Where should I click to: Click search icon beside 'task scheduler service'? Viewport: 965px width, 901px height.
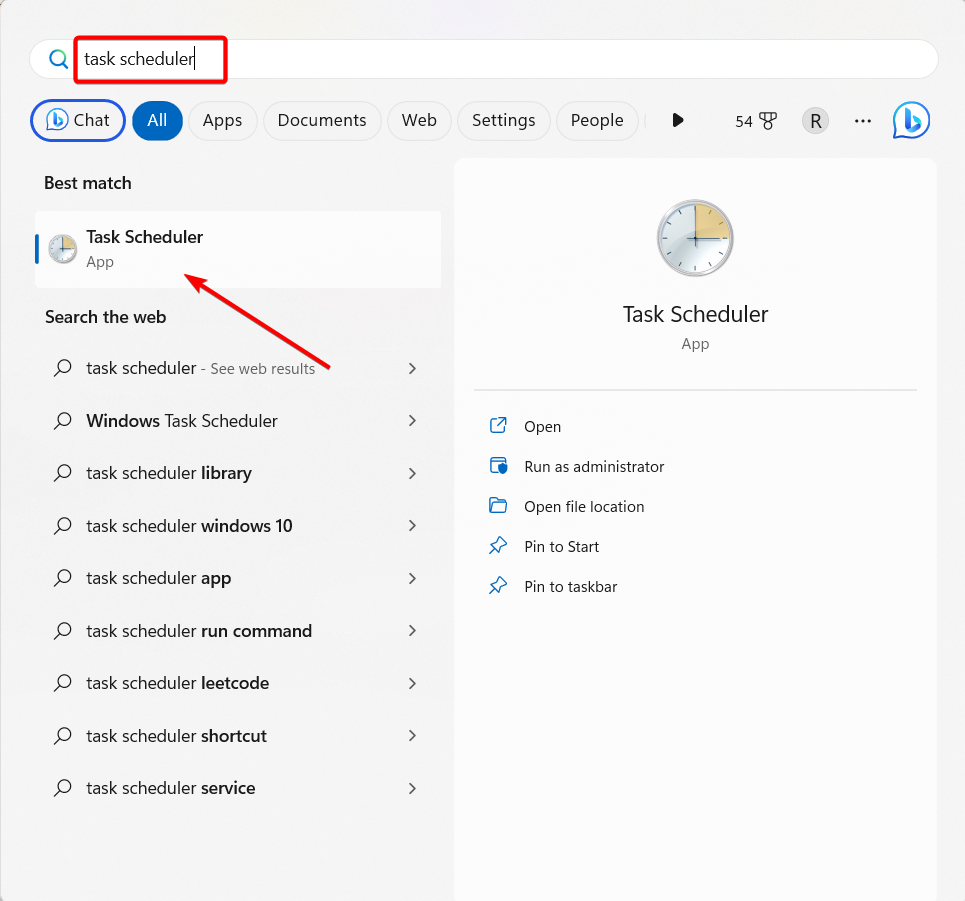point(63,788)
